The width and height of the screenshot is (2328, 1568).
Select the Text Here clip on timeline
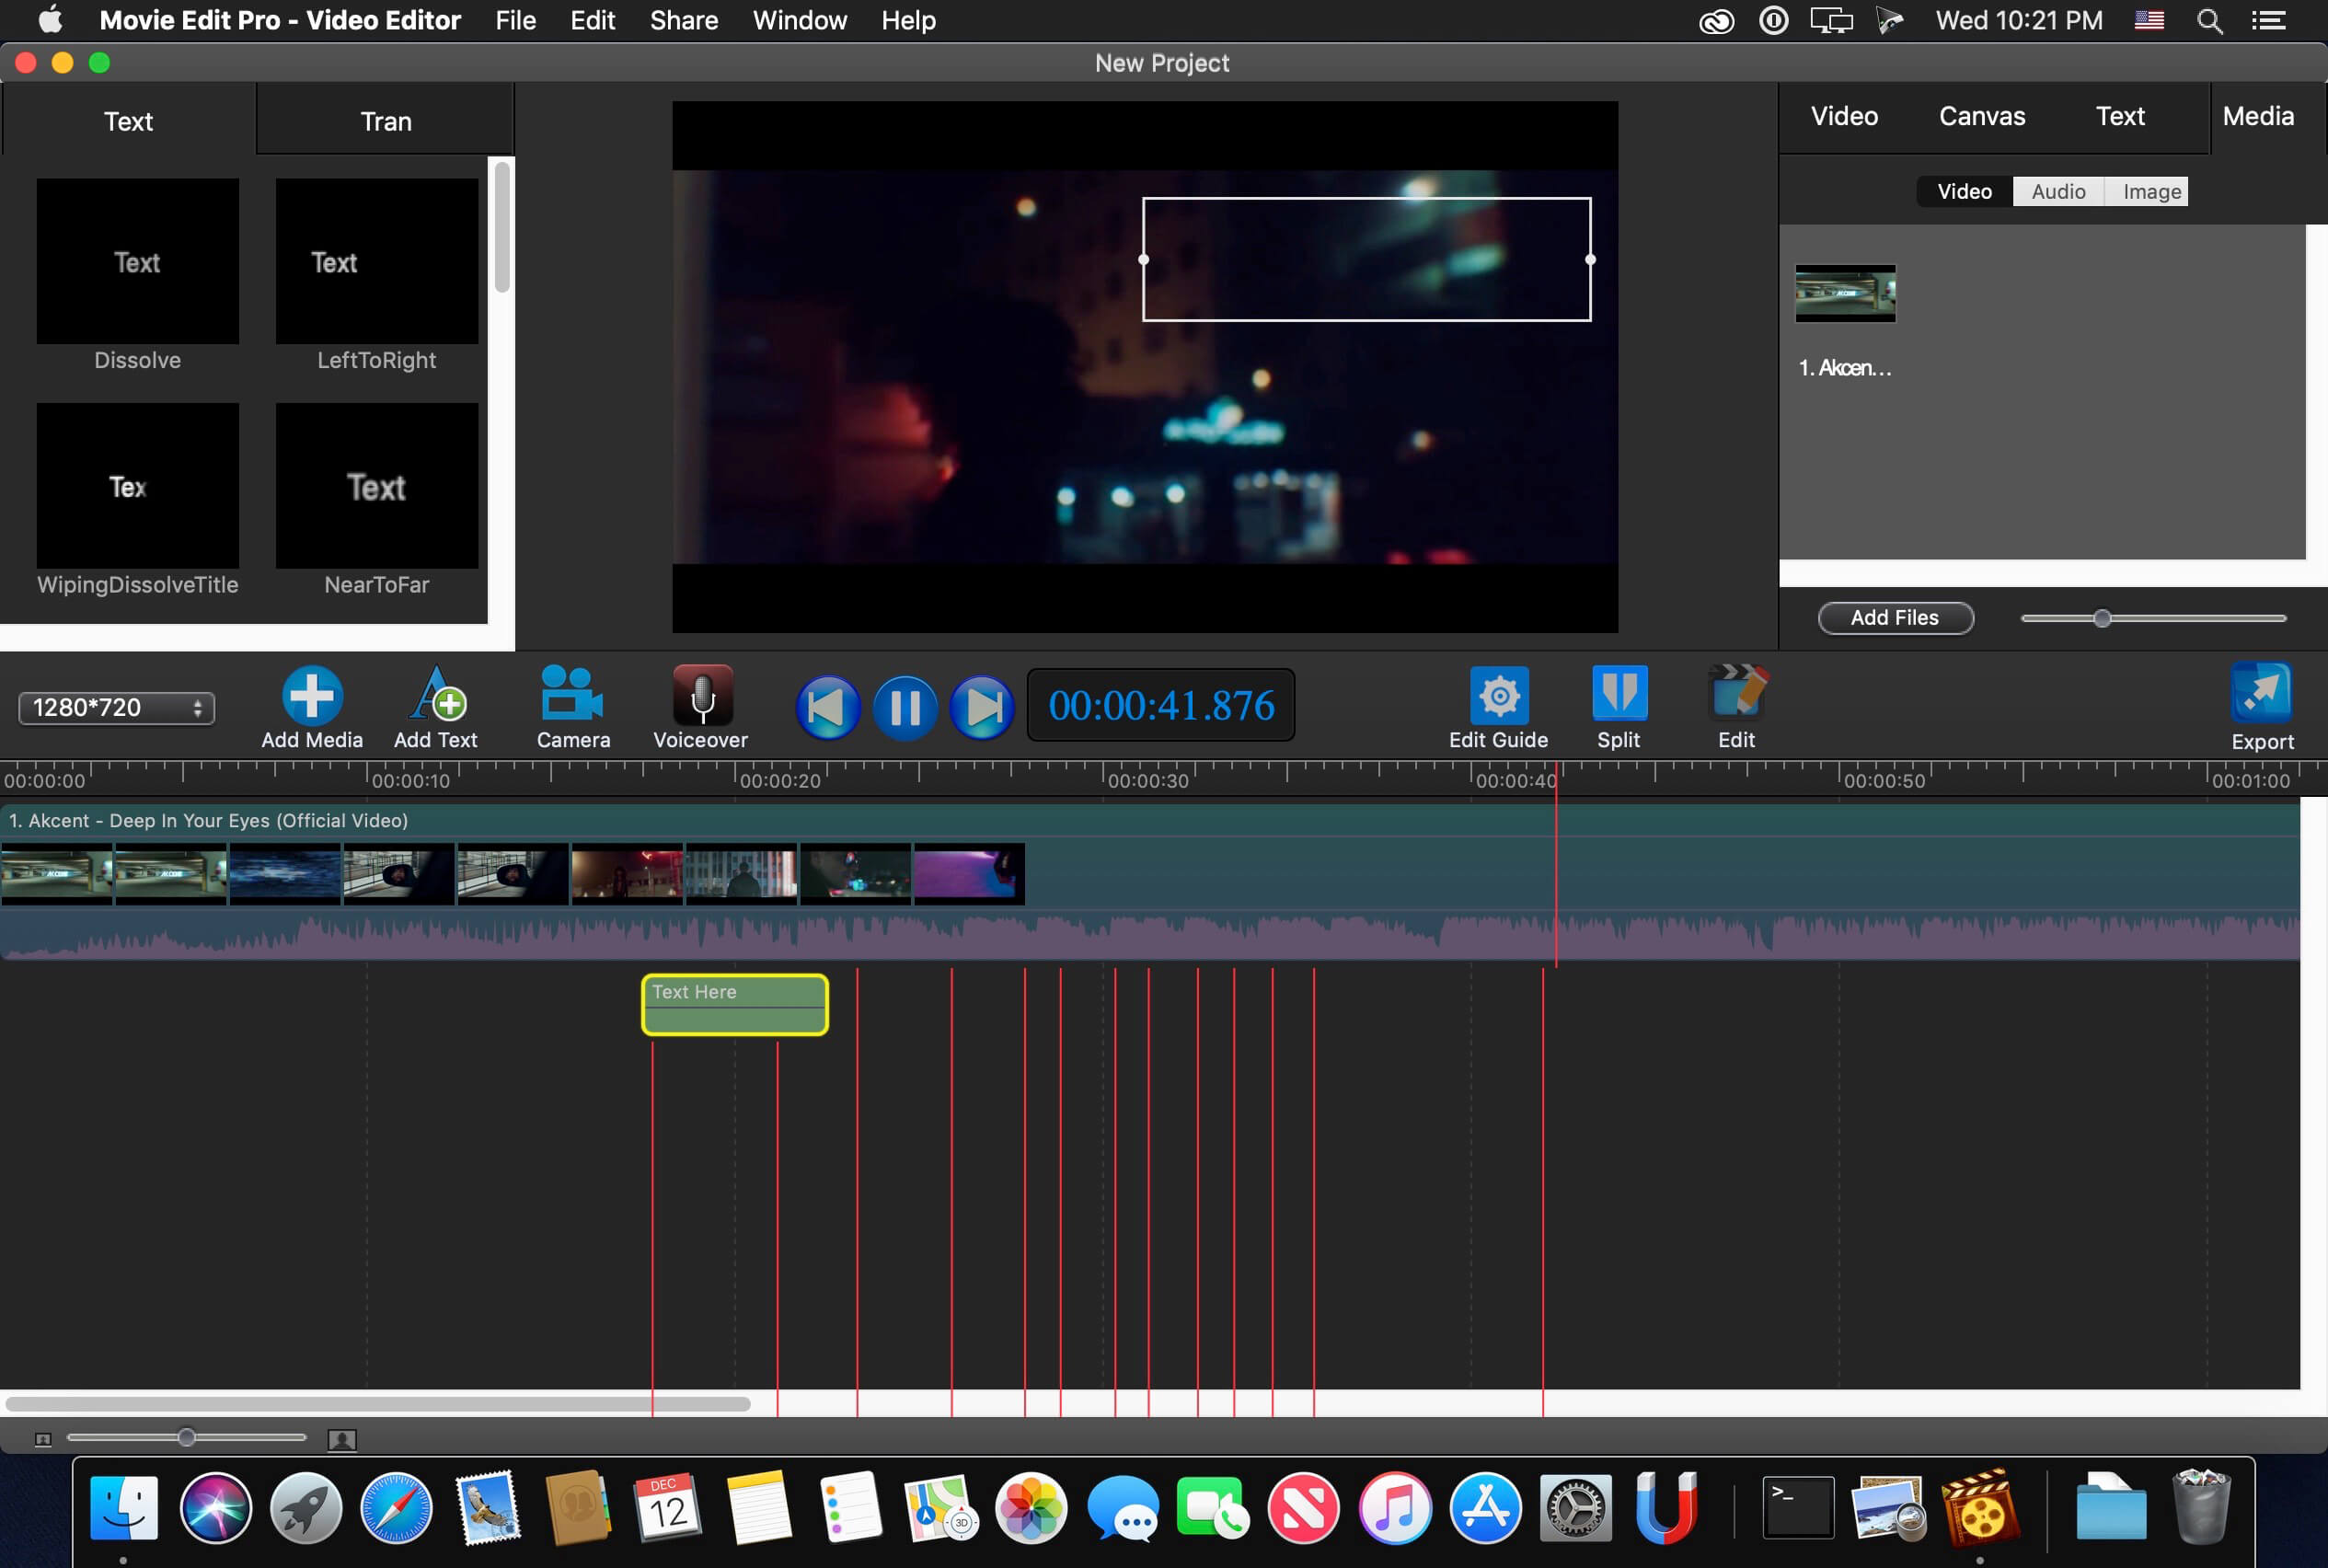pos(733,1003)
